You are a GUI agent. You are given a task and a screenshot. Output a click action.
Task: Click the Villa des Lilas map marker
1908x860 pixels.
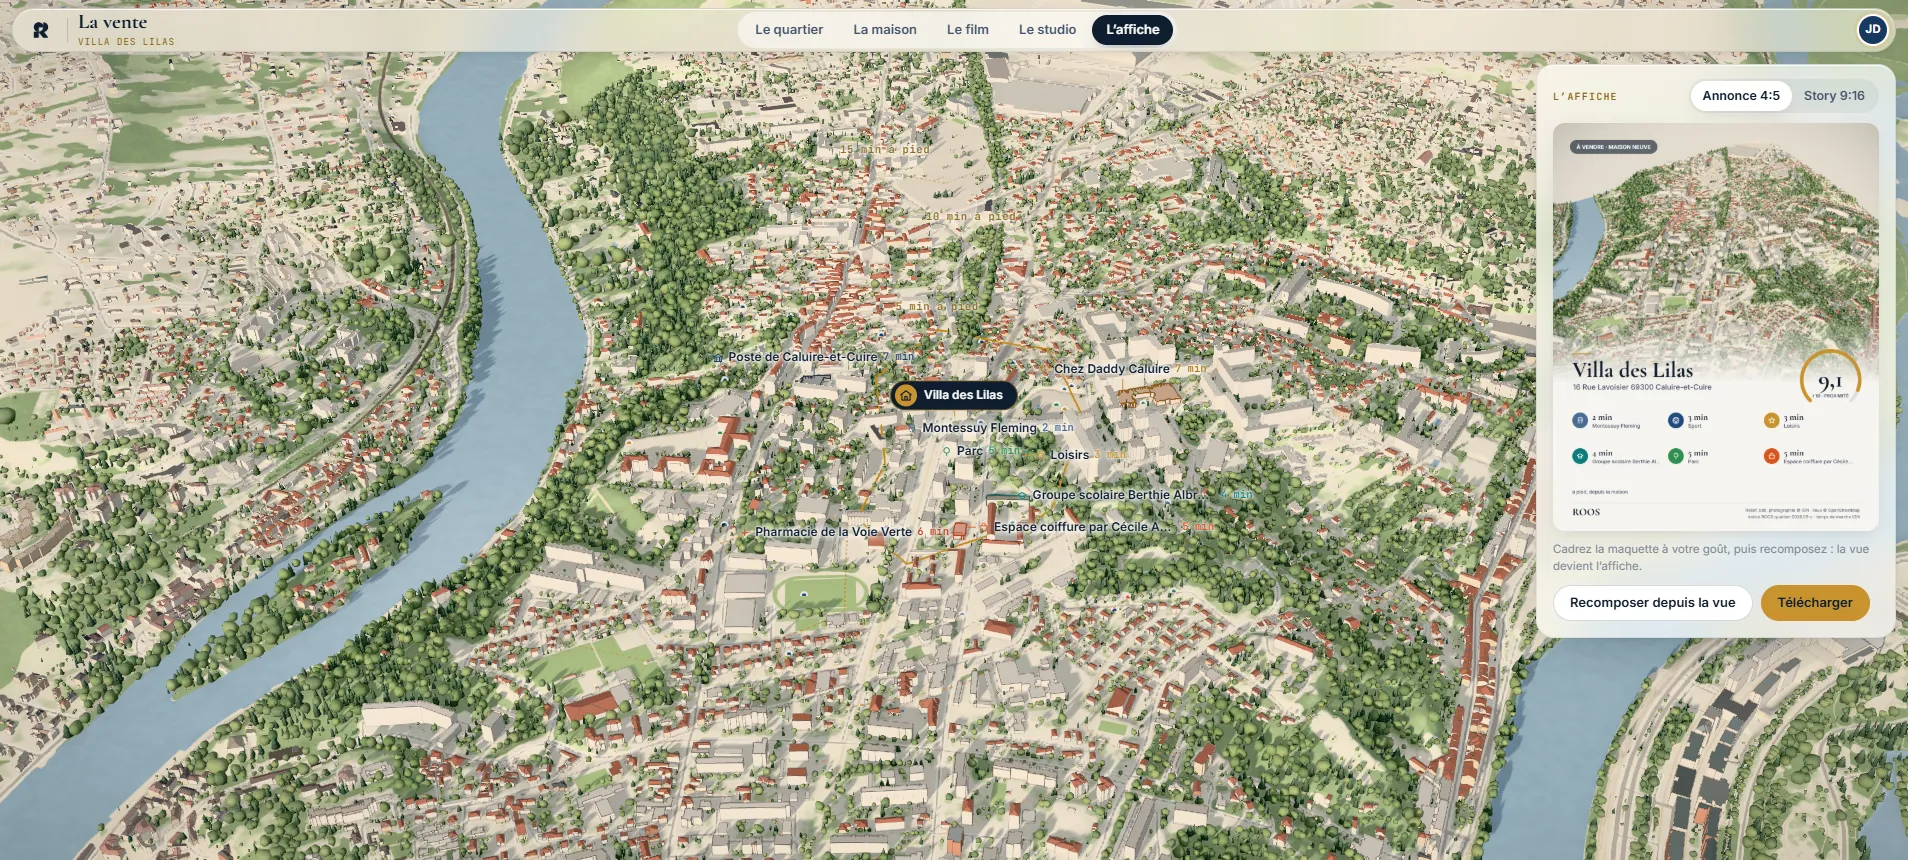point(954,395)
